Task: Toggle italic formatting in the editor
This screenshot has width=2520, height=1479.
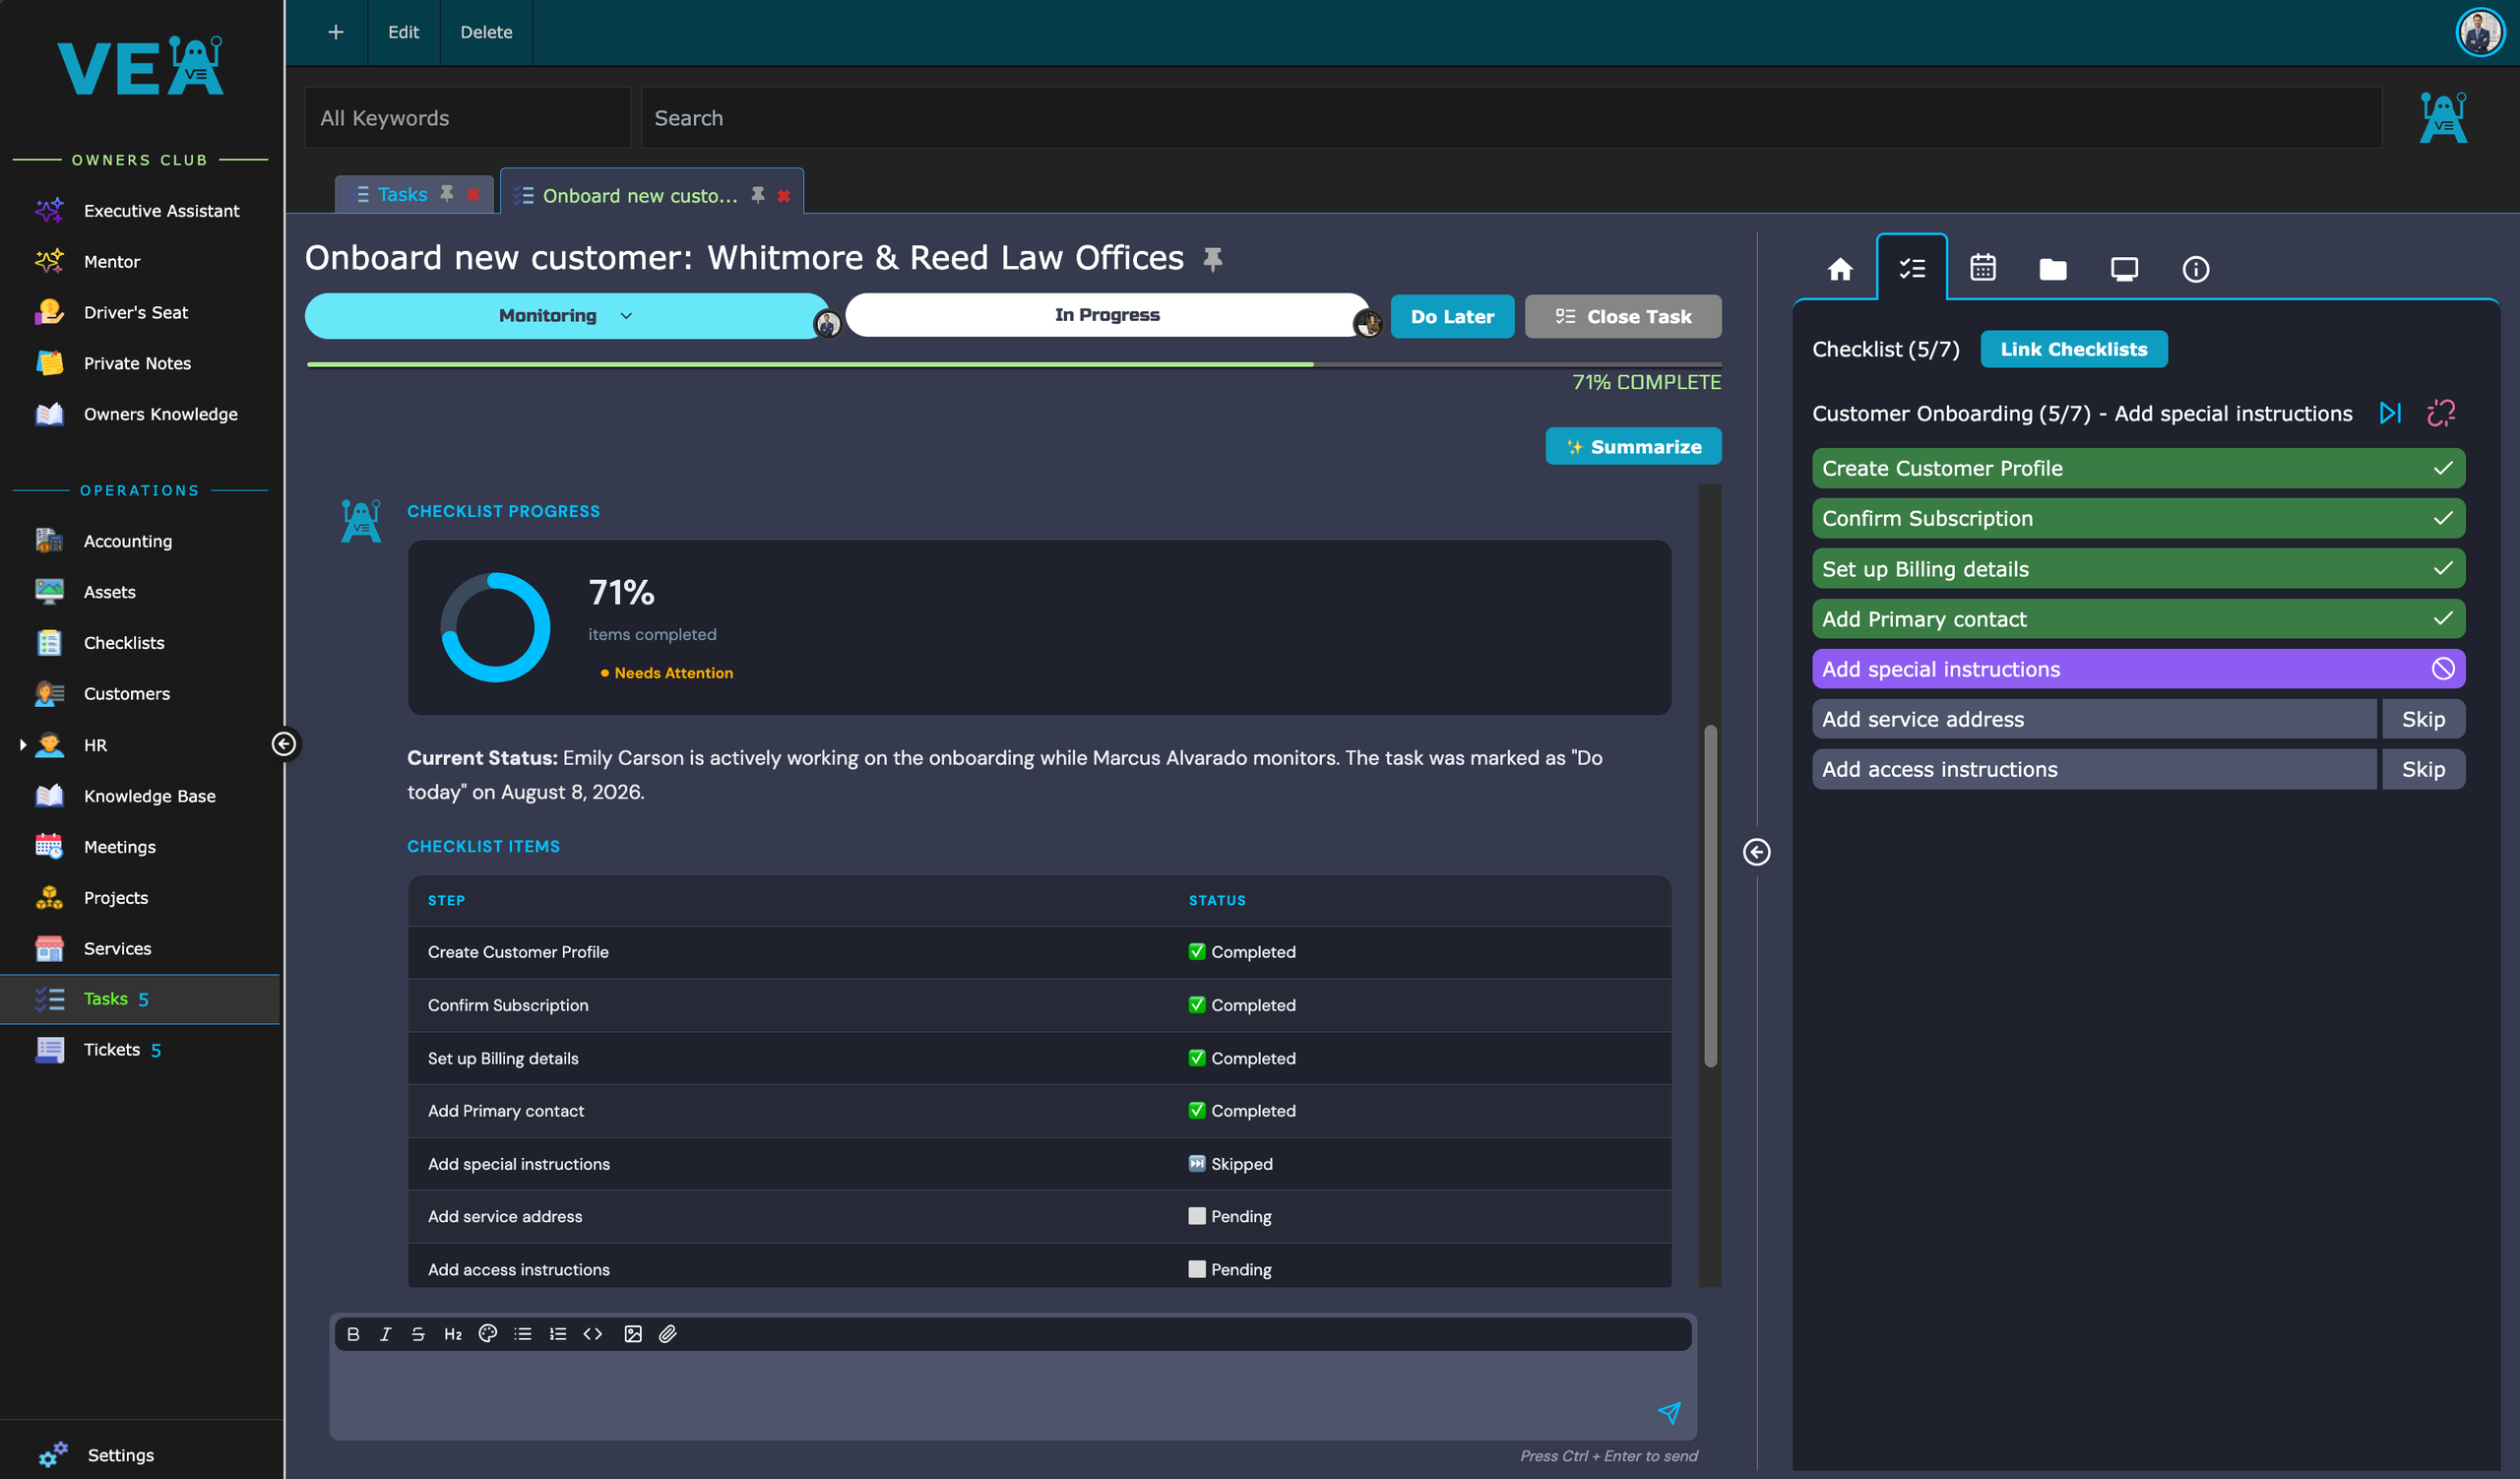Action: [386, 1334]
